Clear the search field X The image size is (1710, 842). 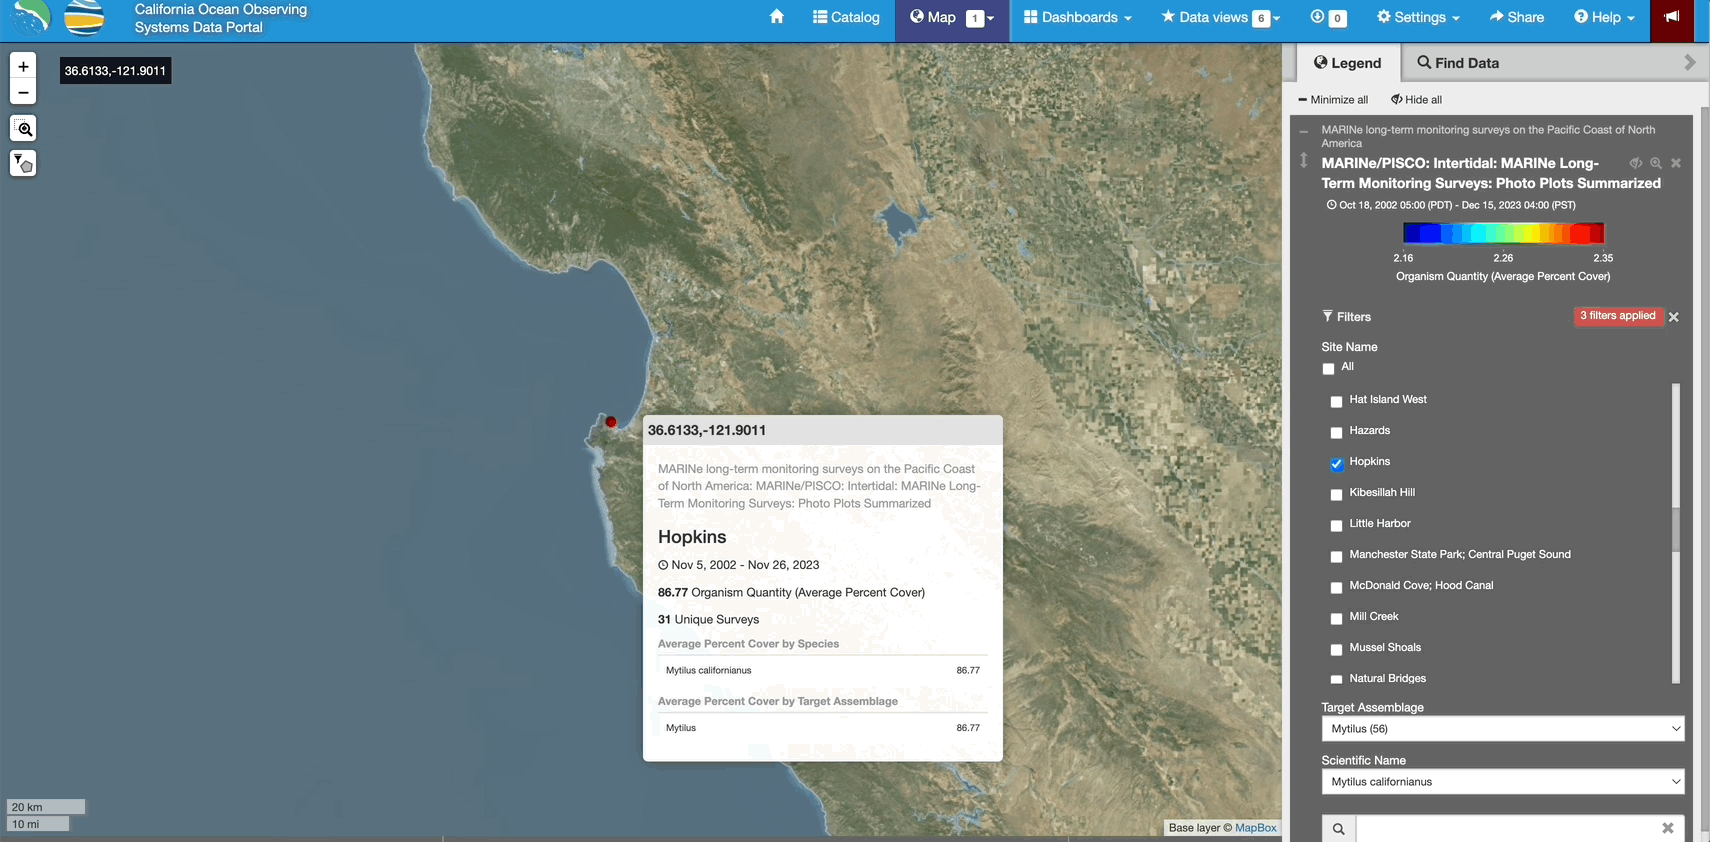click(1668, 828)
